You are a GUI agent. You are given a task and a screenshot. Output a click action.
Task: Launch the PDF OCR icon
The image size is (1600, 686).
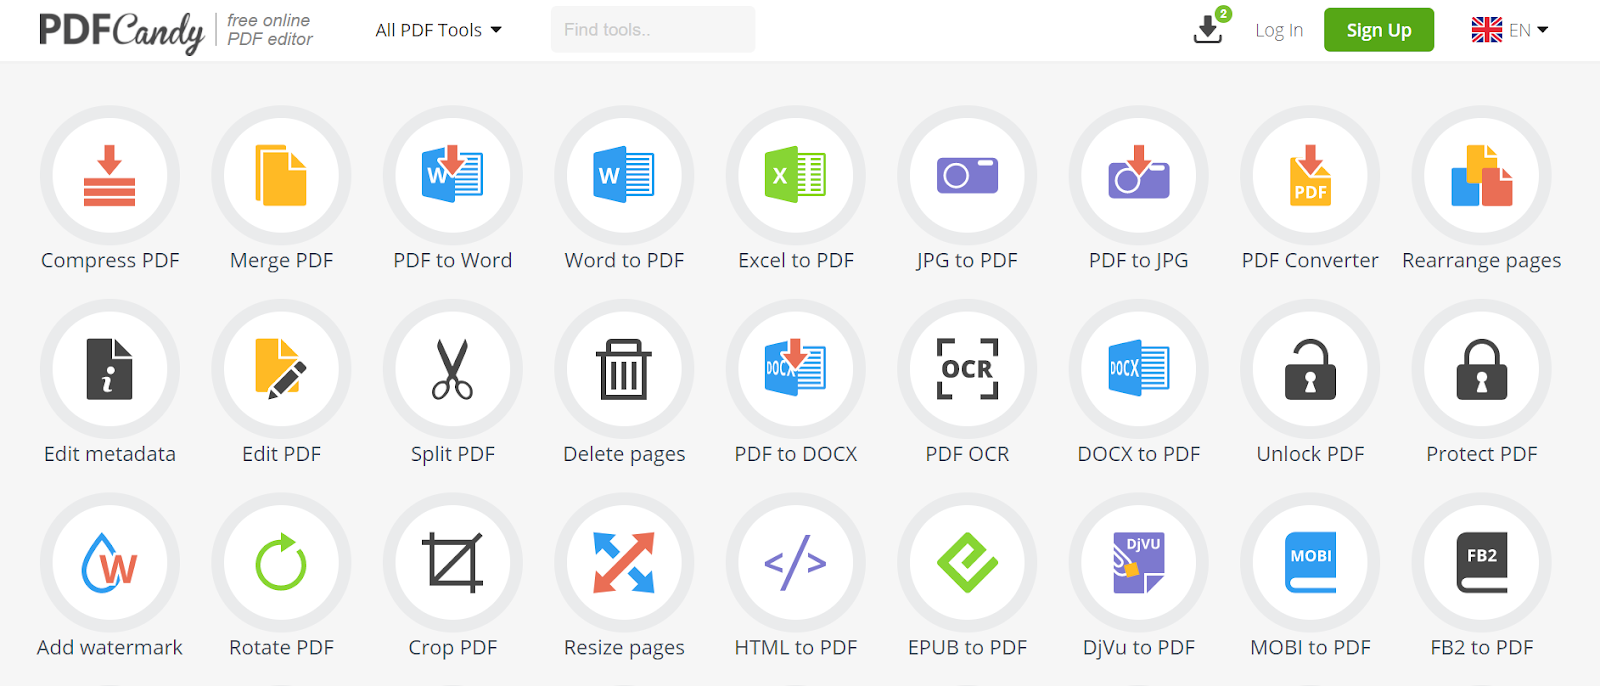(967, 369)
